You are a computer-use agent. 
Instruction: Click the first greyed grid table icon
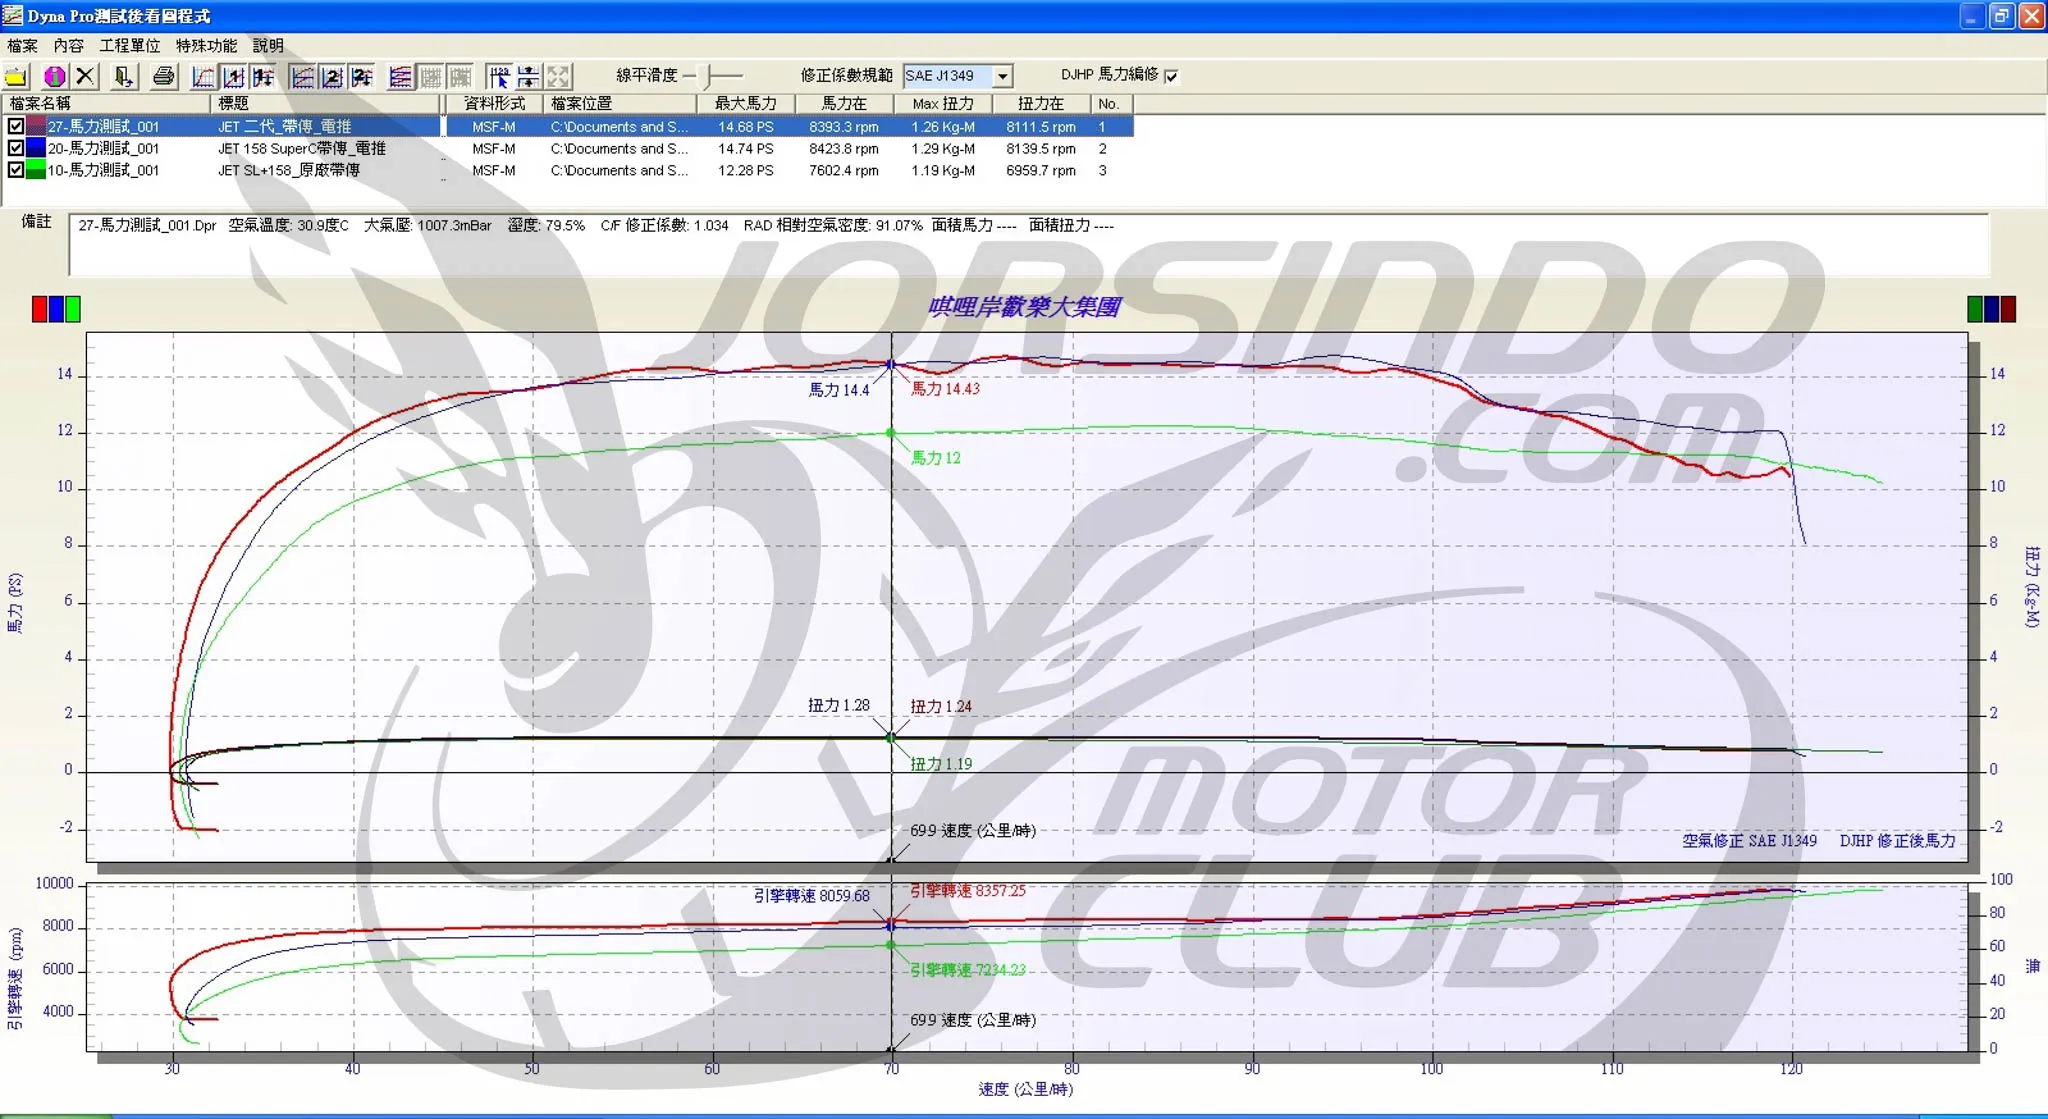[x=430, y=76]
